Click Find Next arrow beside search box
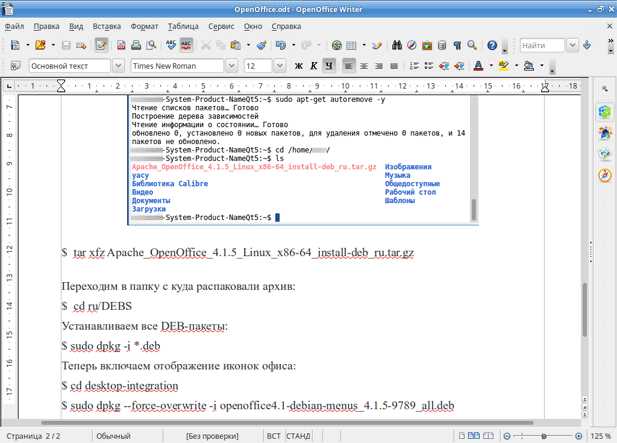Image resolution: width=617 pixels, height=443 pixels. point(587,45)
